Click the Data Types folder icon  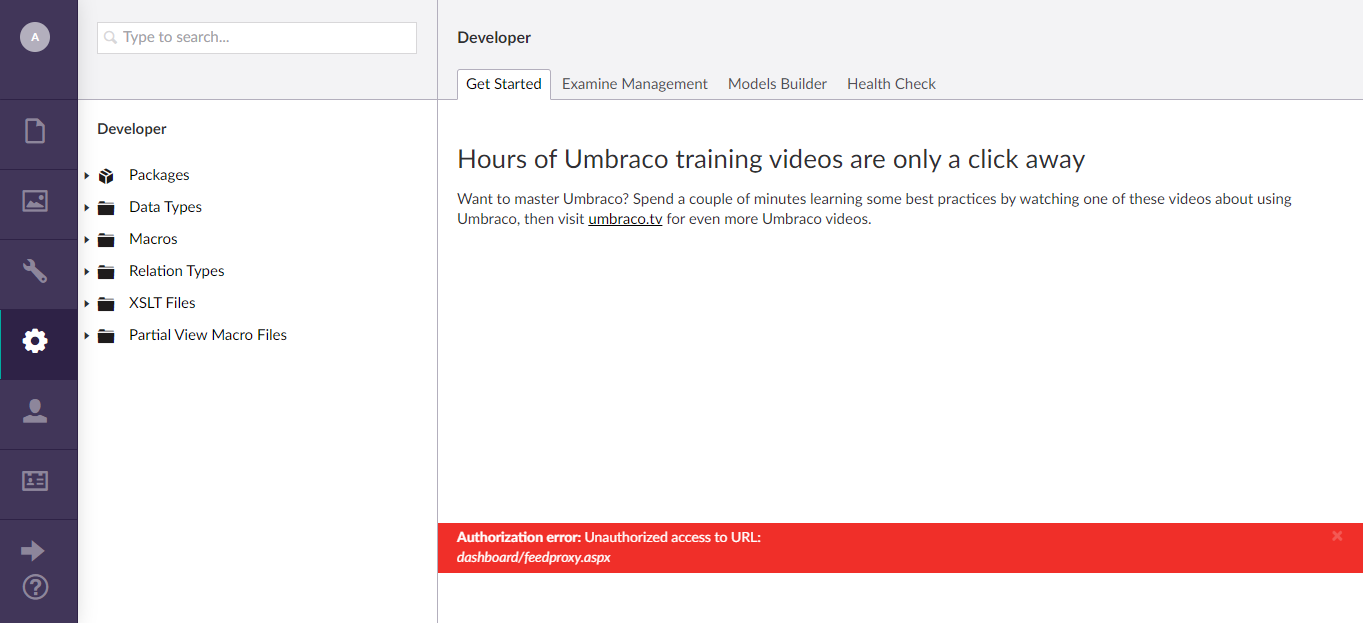coord(106,208)
